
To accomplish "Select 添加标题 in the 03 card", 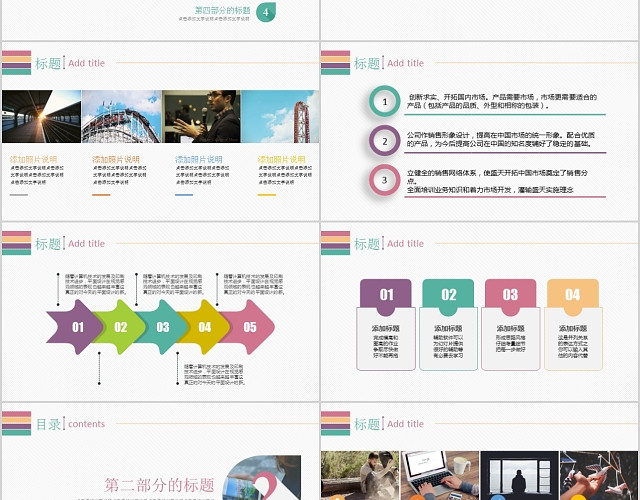I will [x=511, y=328].
